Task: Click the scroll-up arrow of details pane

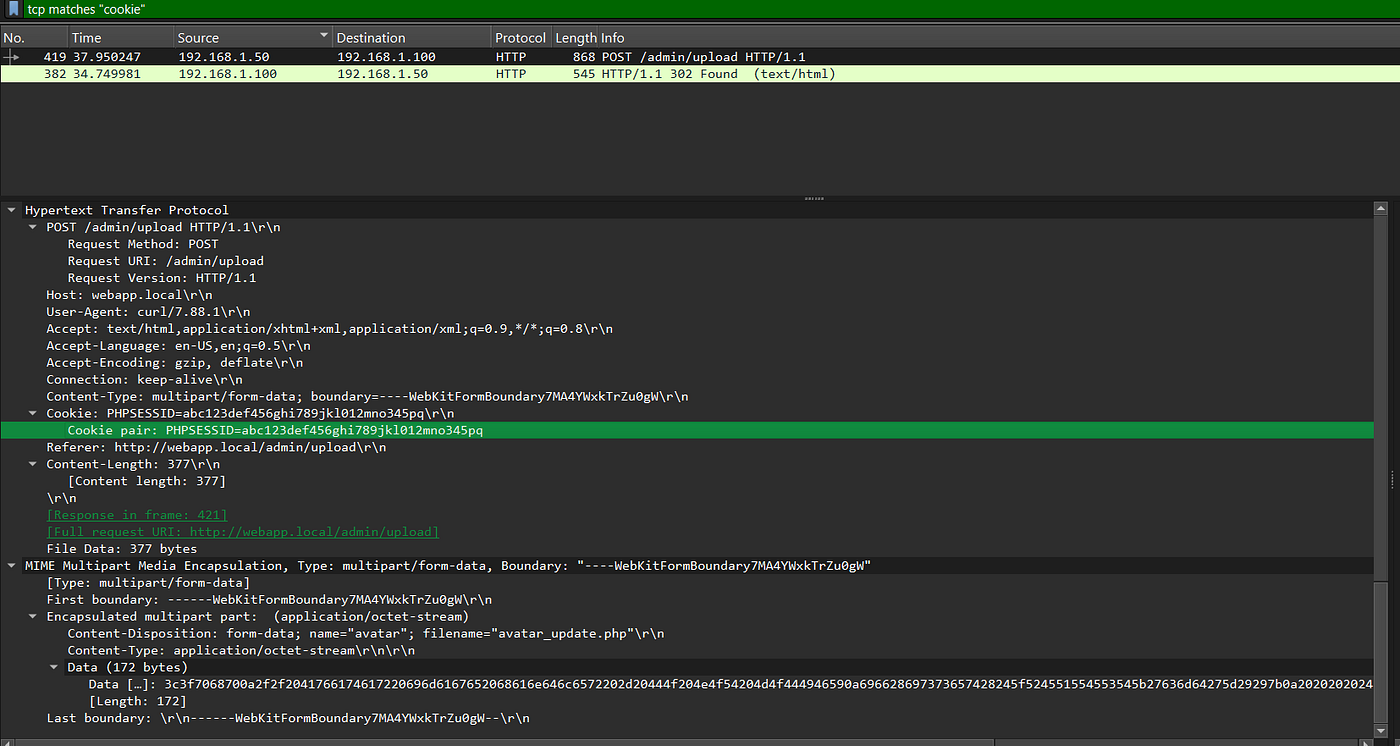Action: pos(1381,208)
